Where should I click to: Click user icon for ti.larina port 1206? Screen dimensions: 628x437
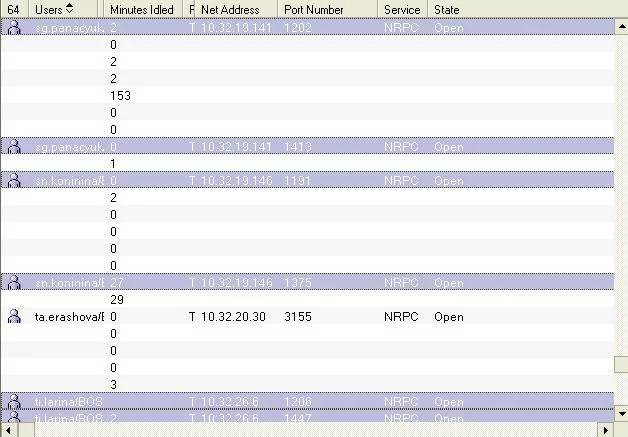coord(14,402)
